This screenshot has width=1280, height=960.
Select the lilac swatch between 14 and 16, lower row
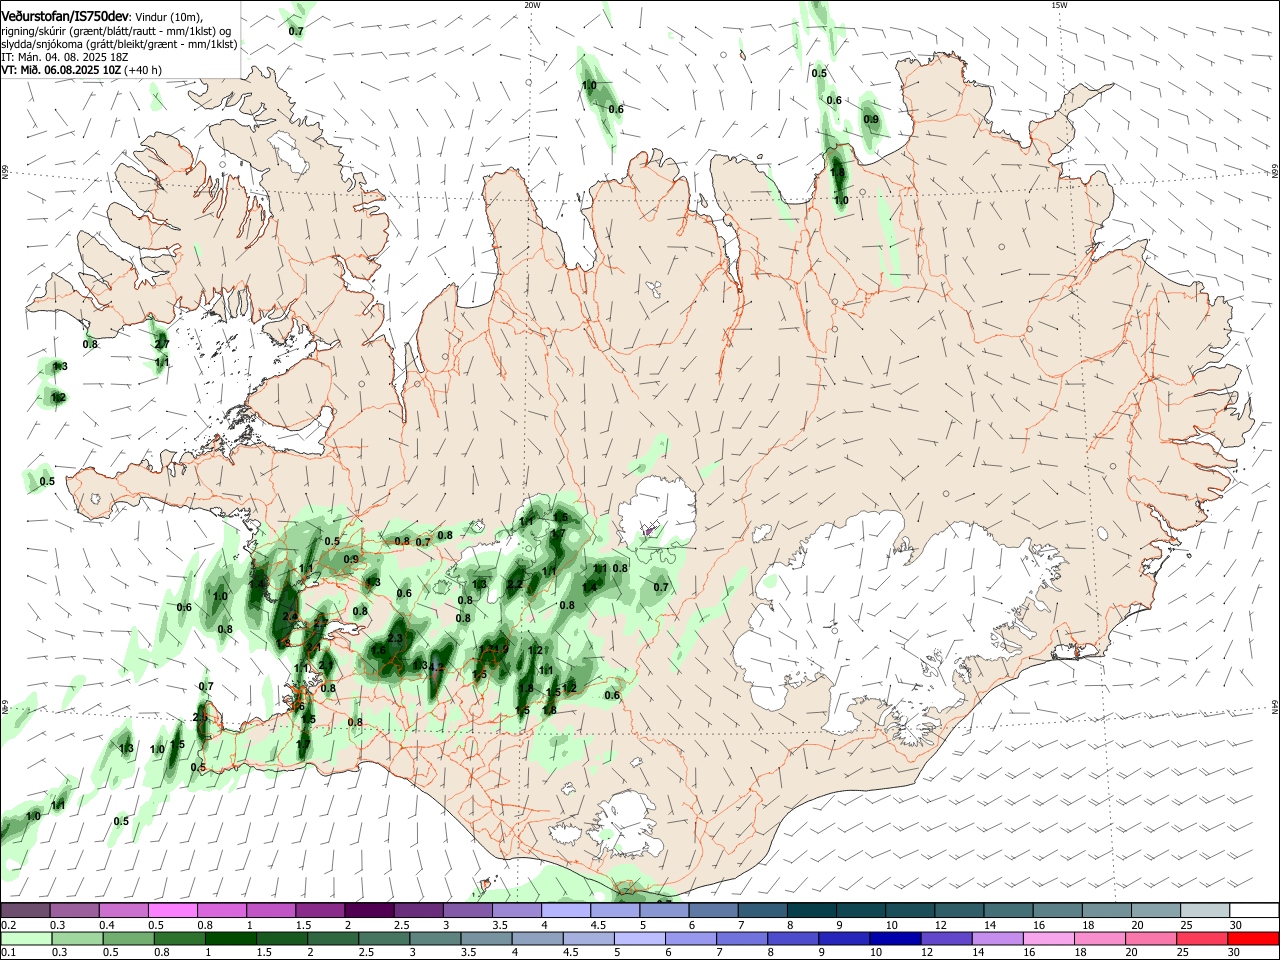click(997, 938)
